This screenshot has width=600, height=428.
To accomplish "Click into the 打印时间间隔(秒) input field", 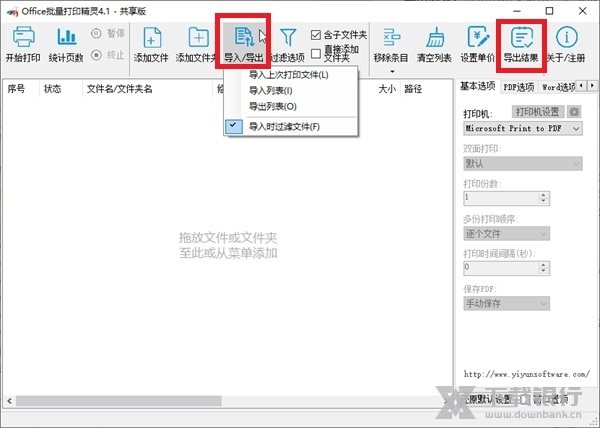I will (501, 268).
